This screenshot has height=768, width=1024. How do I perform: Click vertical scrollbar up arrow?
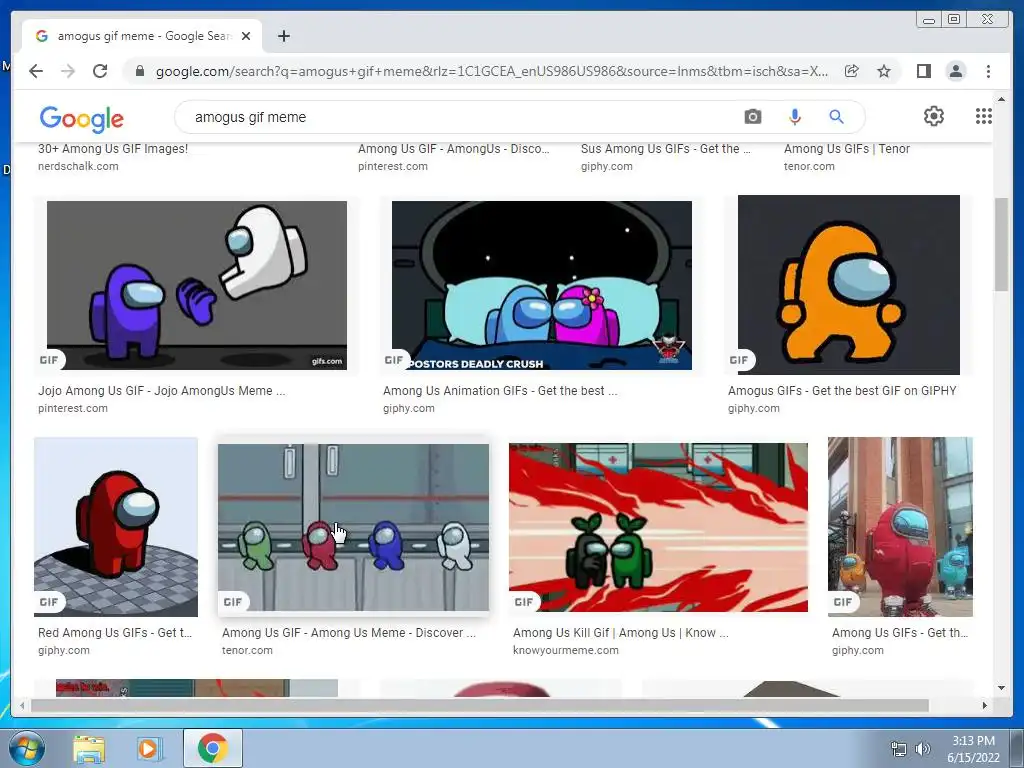pos(1002,99)
